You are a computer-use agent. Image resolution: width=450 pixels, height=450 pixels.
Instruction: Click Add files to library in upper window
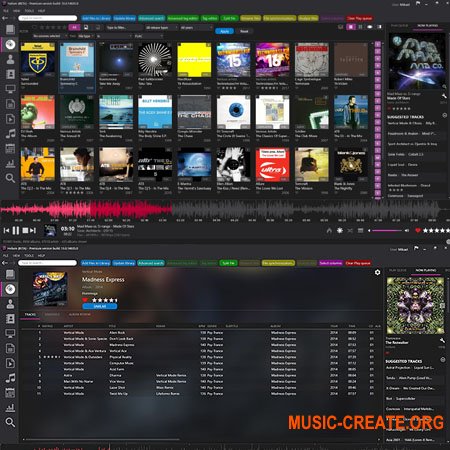point(96,18)
